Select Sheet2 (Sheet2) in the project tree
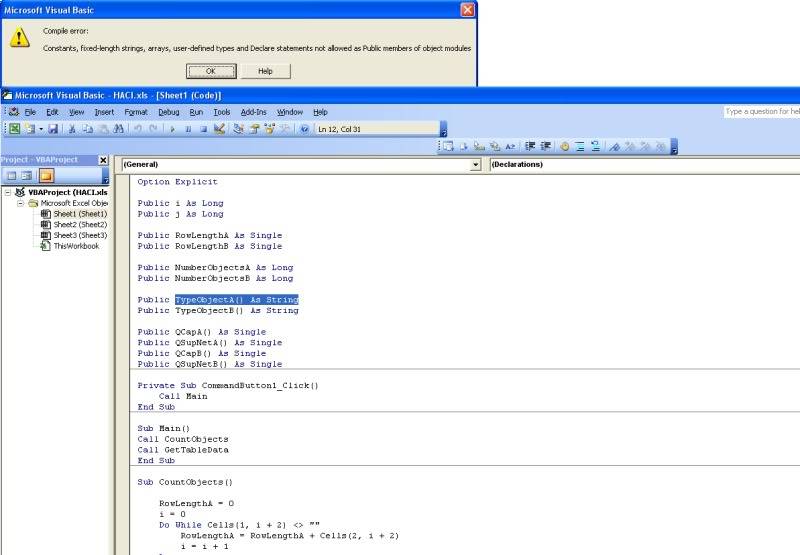Viewport: 800px width, 555px height. click(x=79, y=225)
